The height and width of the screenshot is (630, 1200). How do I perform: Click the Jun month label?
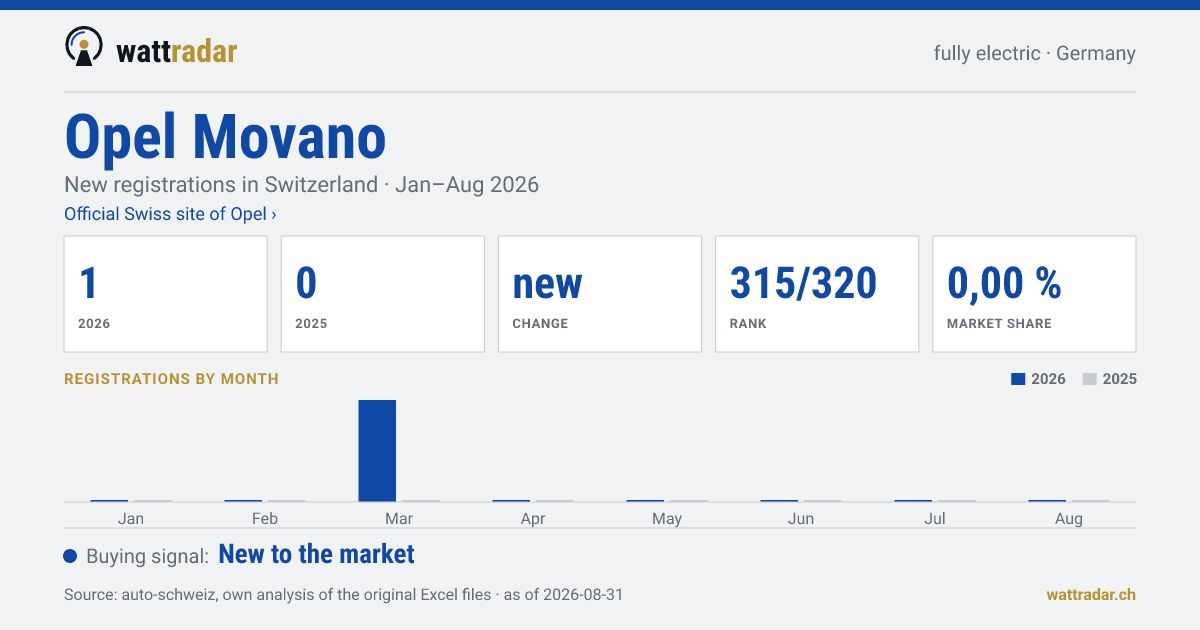(801, 518)
